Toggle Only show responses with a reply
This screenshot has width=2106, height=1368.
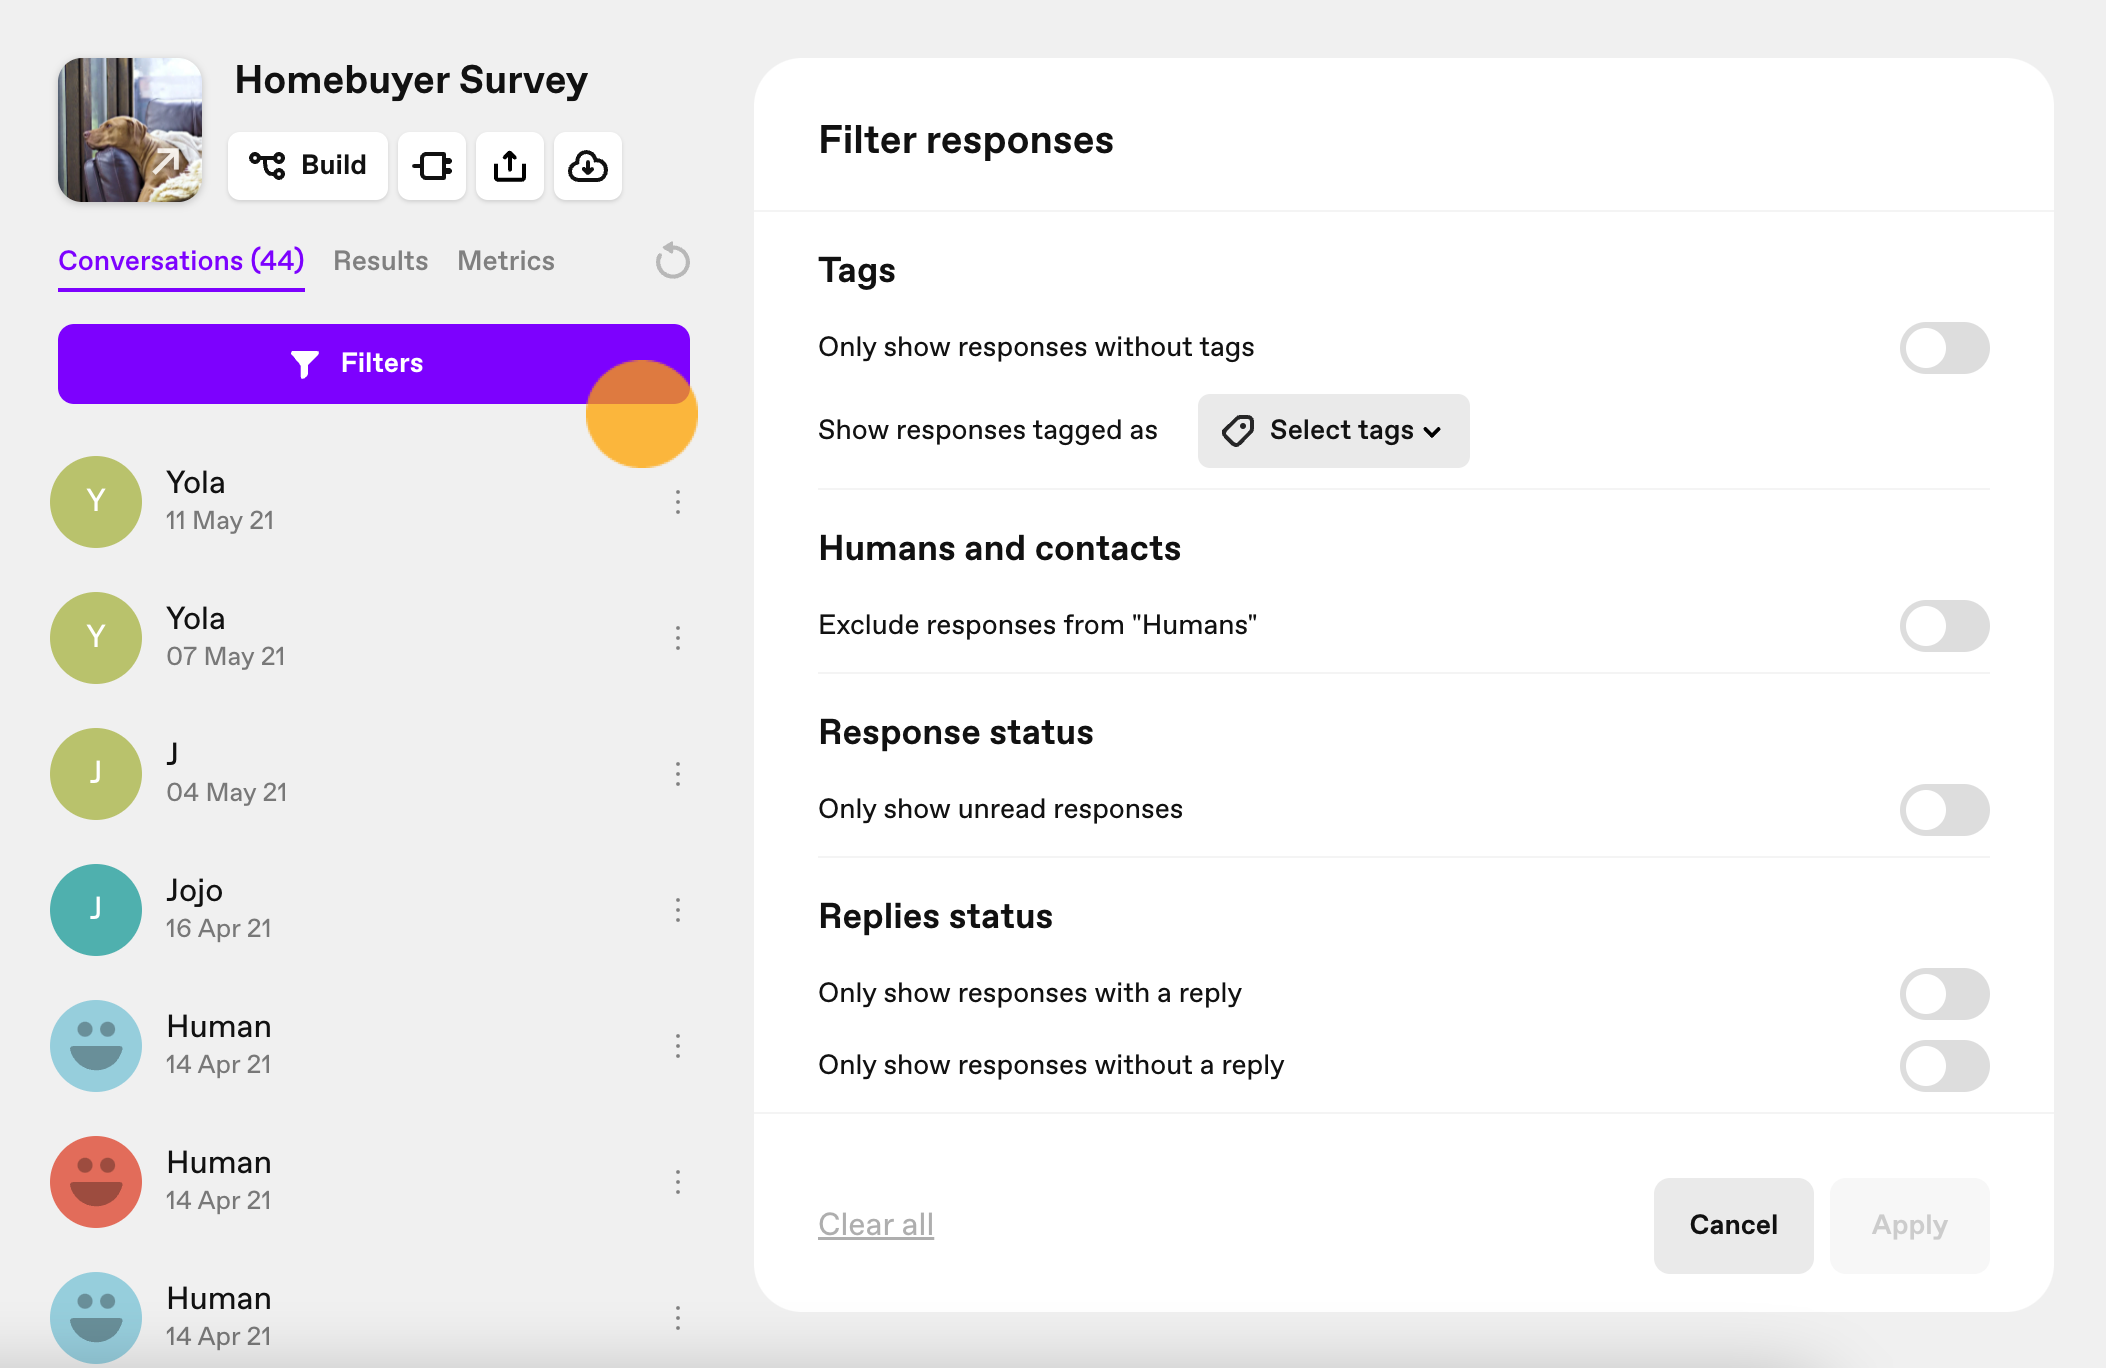pyautogui.click(x=1944, y=994)
